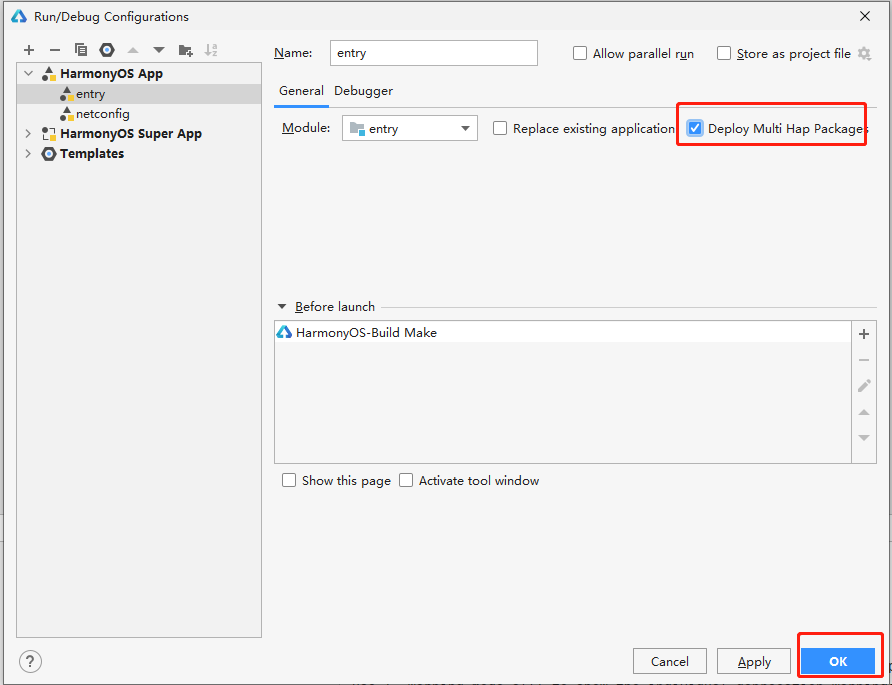Move configuration down in left toolbar

point(159,50)
